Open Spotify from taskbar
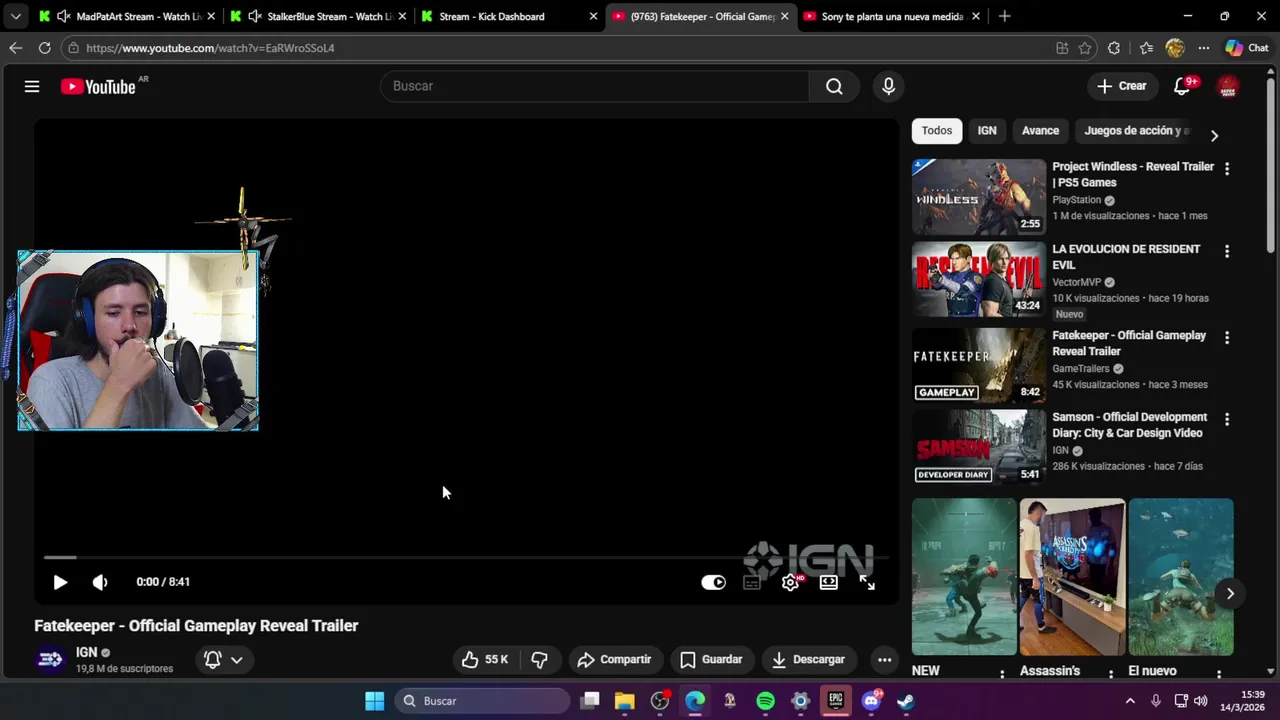Viewport: 1280px width, 720px height. pyautogui.click(x=765, y=701)
